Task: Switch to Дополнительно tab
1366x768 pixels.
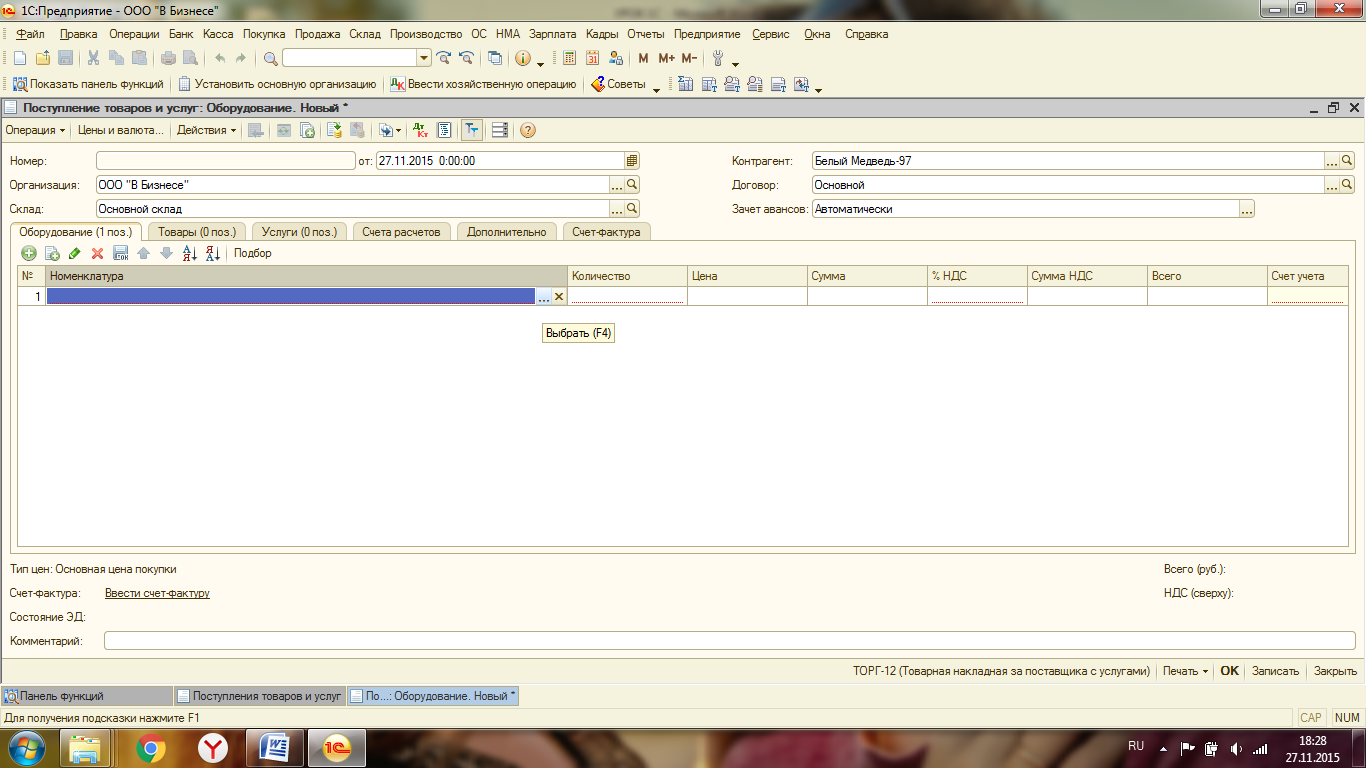Action: (507, 231)
